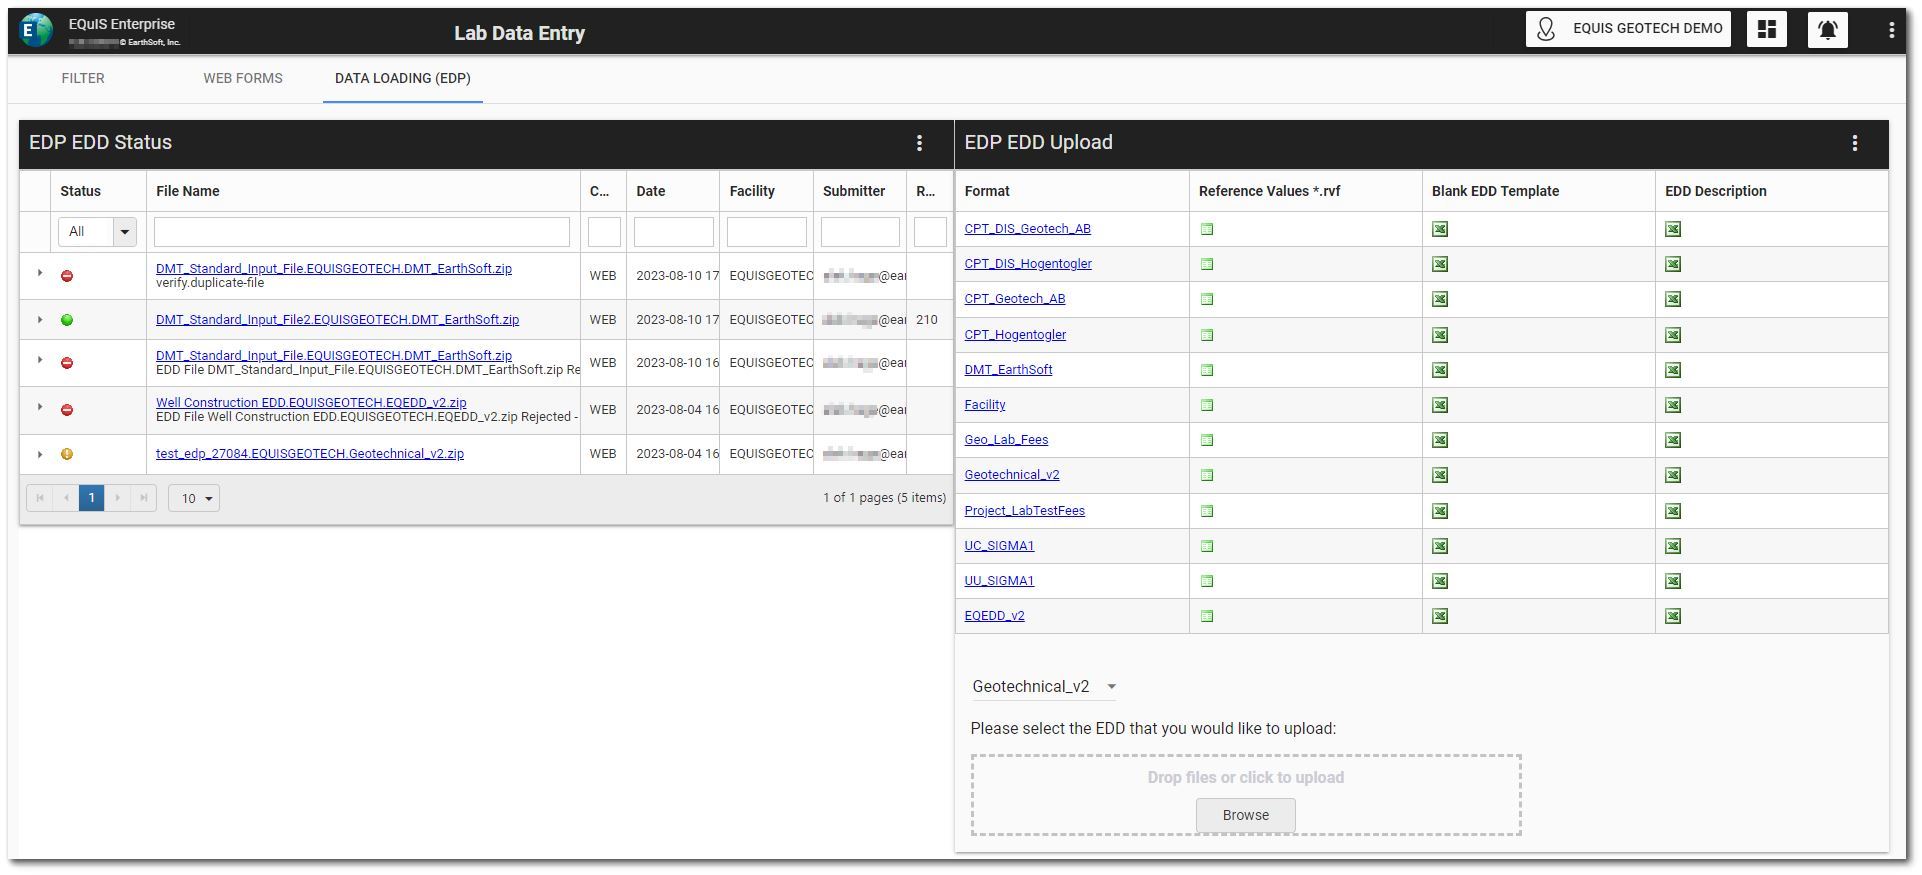Screen dimensions: 1922x875
Task: Open the Well Construction EDD file link
Action: tap(311, 402)
